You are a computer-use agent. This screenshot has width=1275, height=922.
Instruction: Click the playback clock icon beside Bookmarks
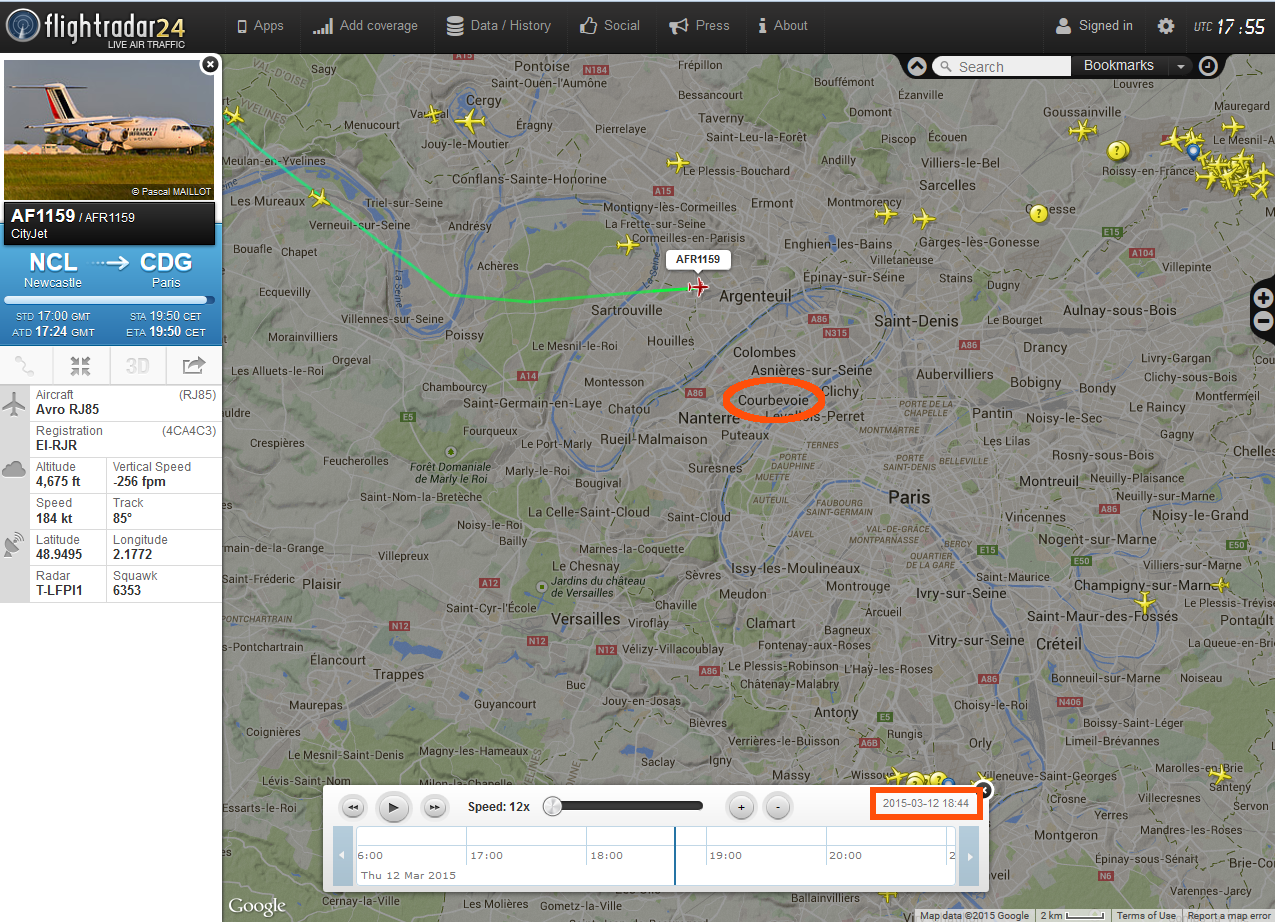tap(1208, 66)
